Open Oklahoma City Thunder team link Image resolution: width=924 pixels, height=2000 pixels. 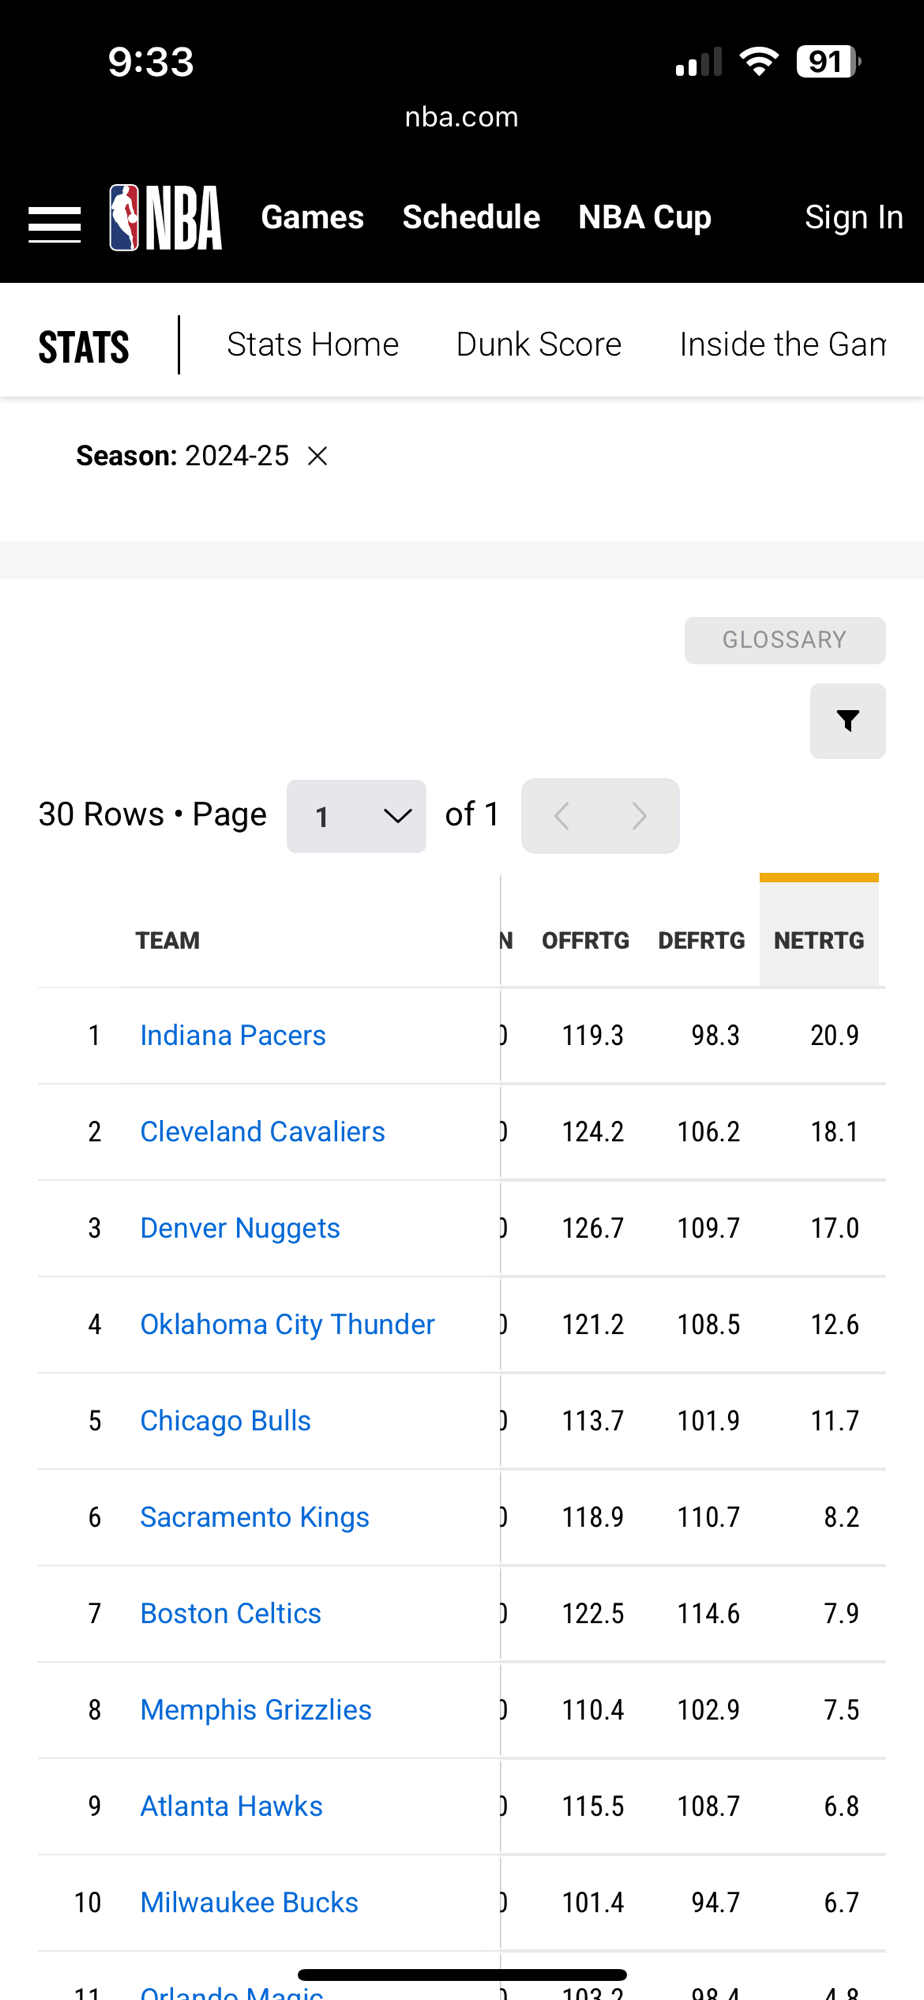[x=287, y=1324]
